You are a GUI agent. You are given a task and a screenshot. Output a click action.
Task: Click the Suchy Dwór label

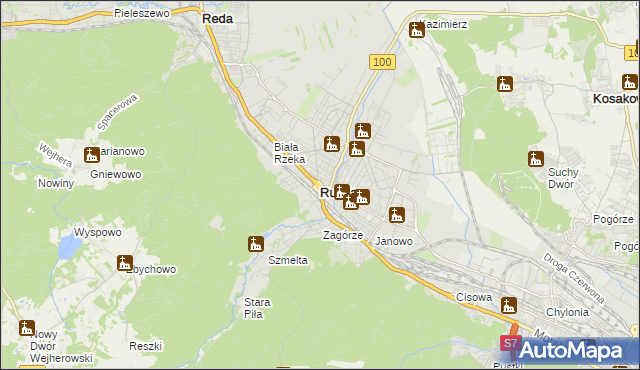[x=563, y=178]
